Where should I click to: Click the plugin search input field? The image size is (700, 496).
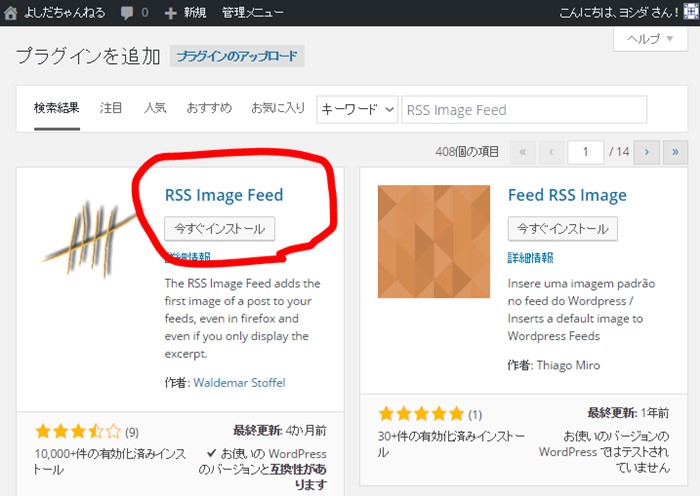(524, 109)
